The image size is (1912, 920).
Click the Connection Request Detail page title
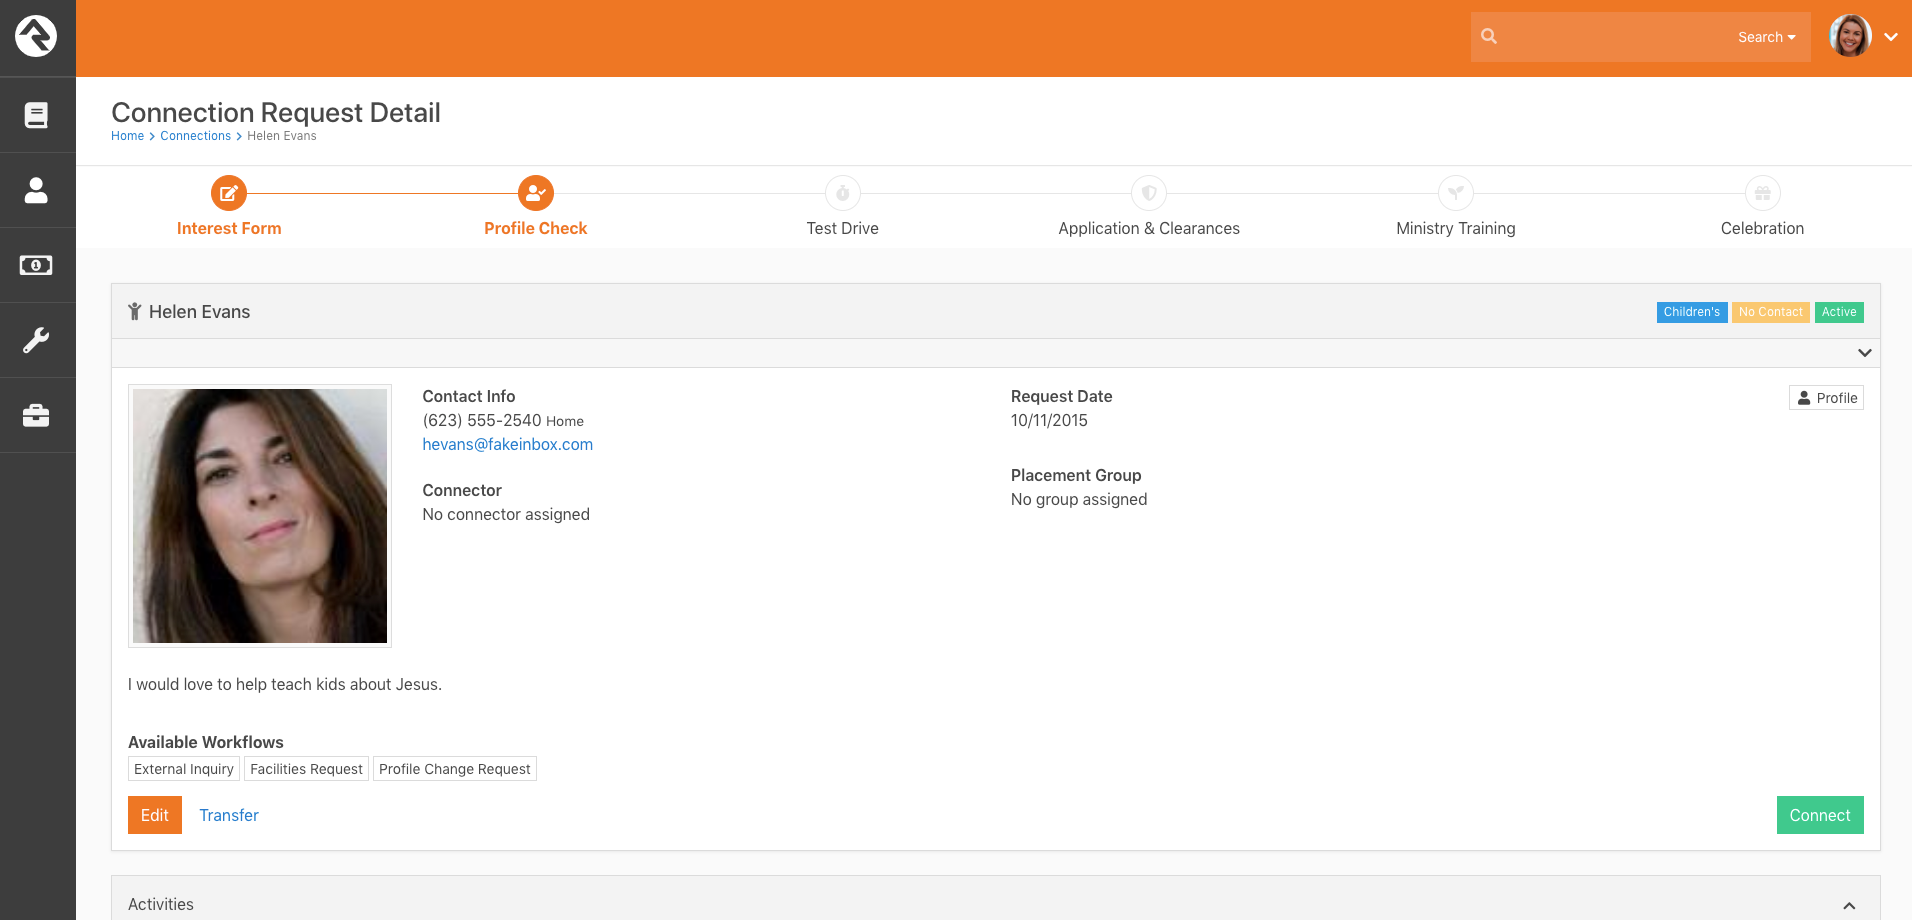tap(276, 112)
